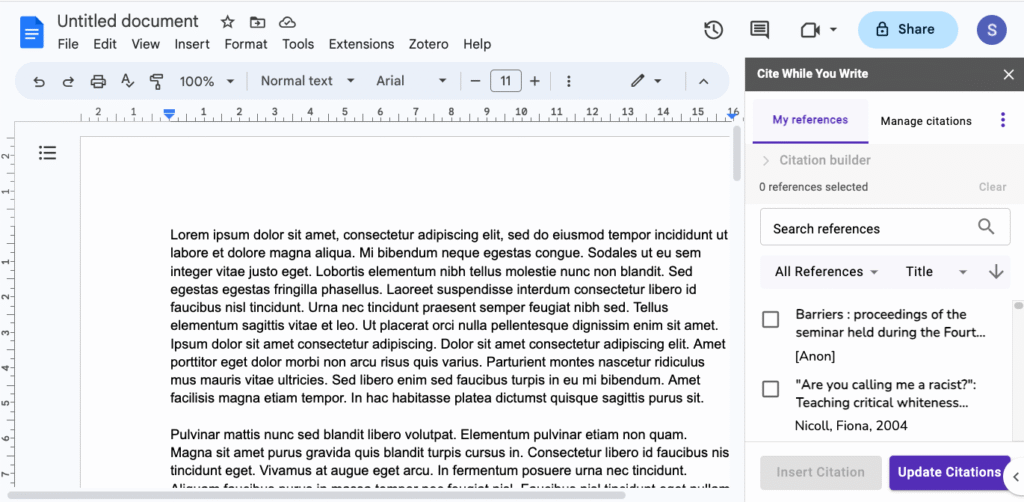Click the search magnifier in references

pos(986,227)
